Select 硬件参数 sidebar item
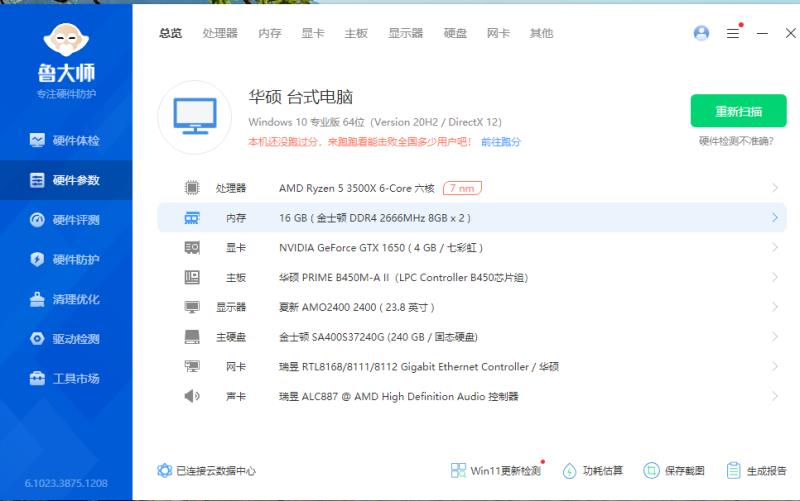The height and width of the screenshot is (501, 800). pos(65,180)
